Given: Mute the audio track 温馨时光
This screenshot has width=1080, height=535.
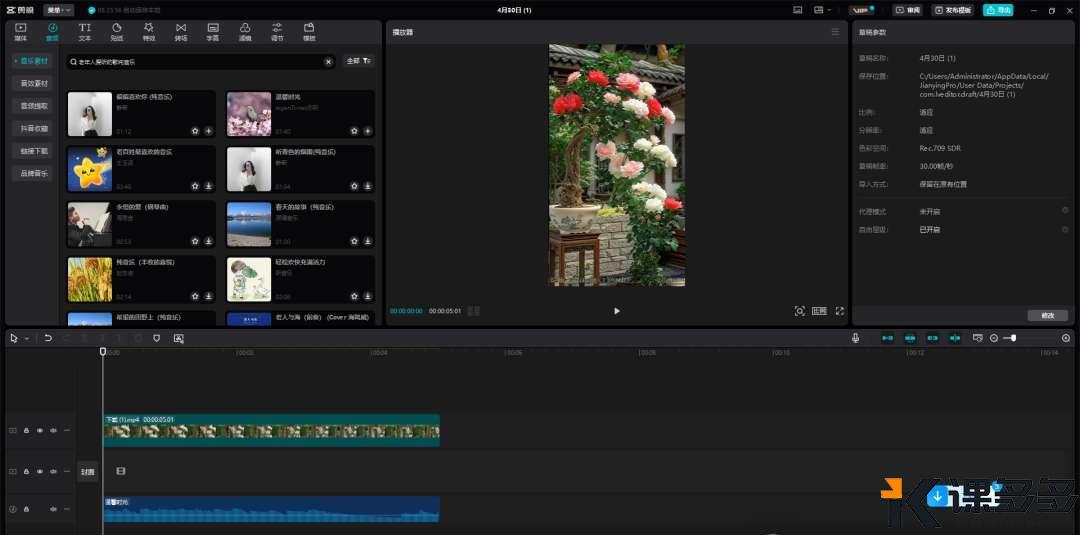Looking at the screenshot, I should (x=53, y=510).
